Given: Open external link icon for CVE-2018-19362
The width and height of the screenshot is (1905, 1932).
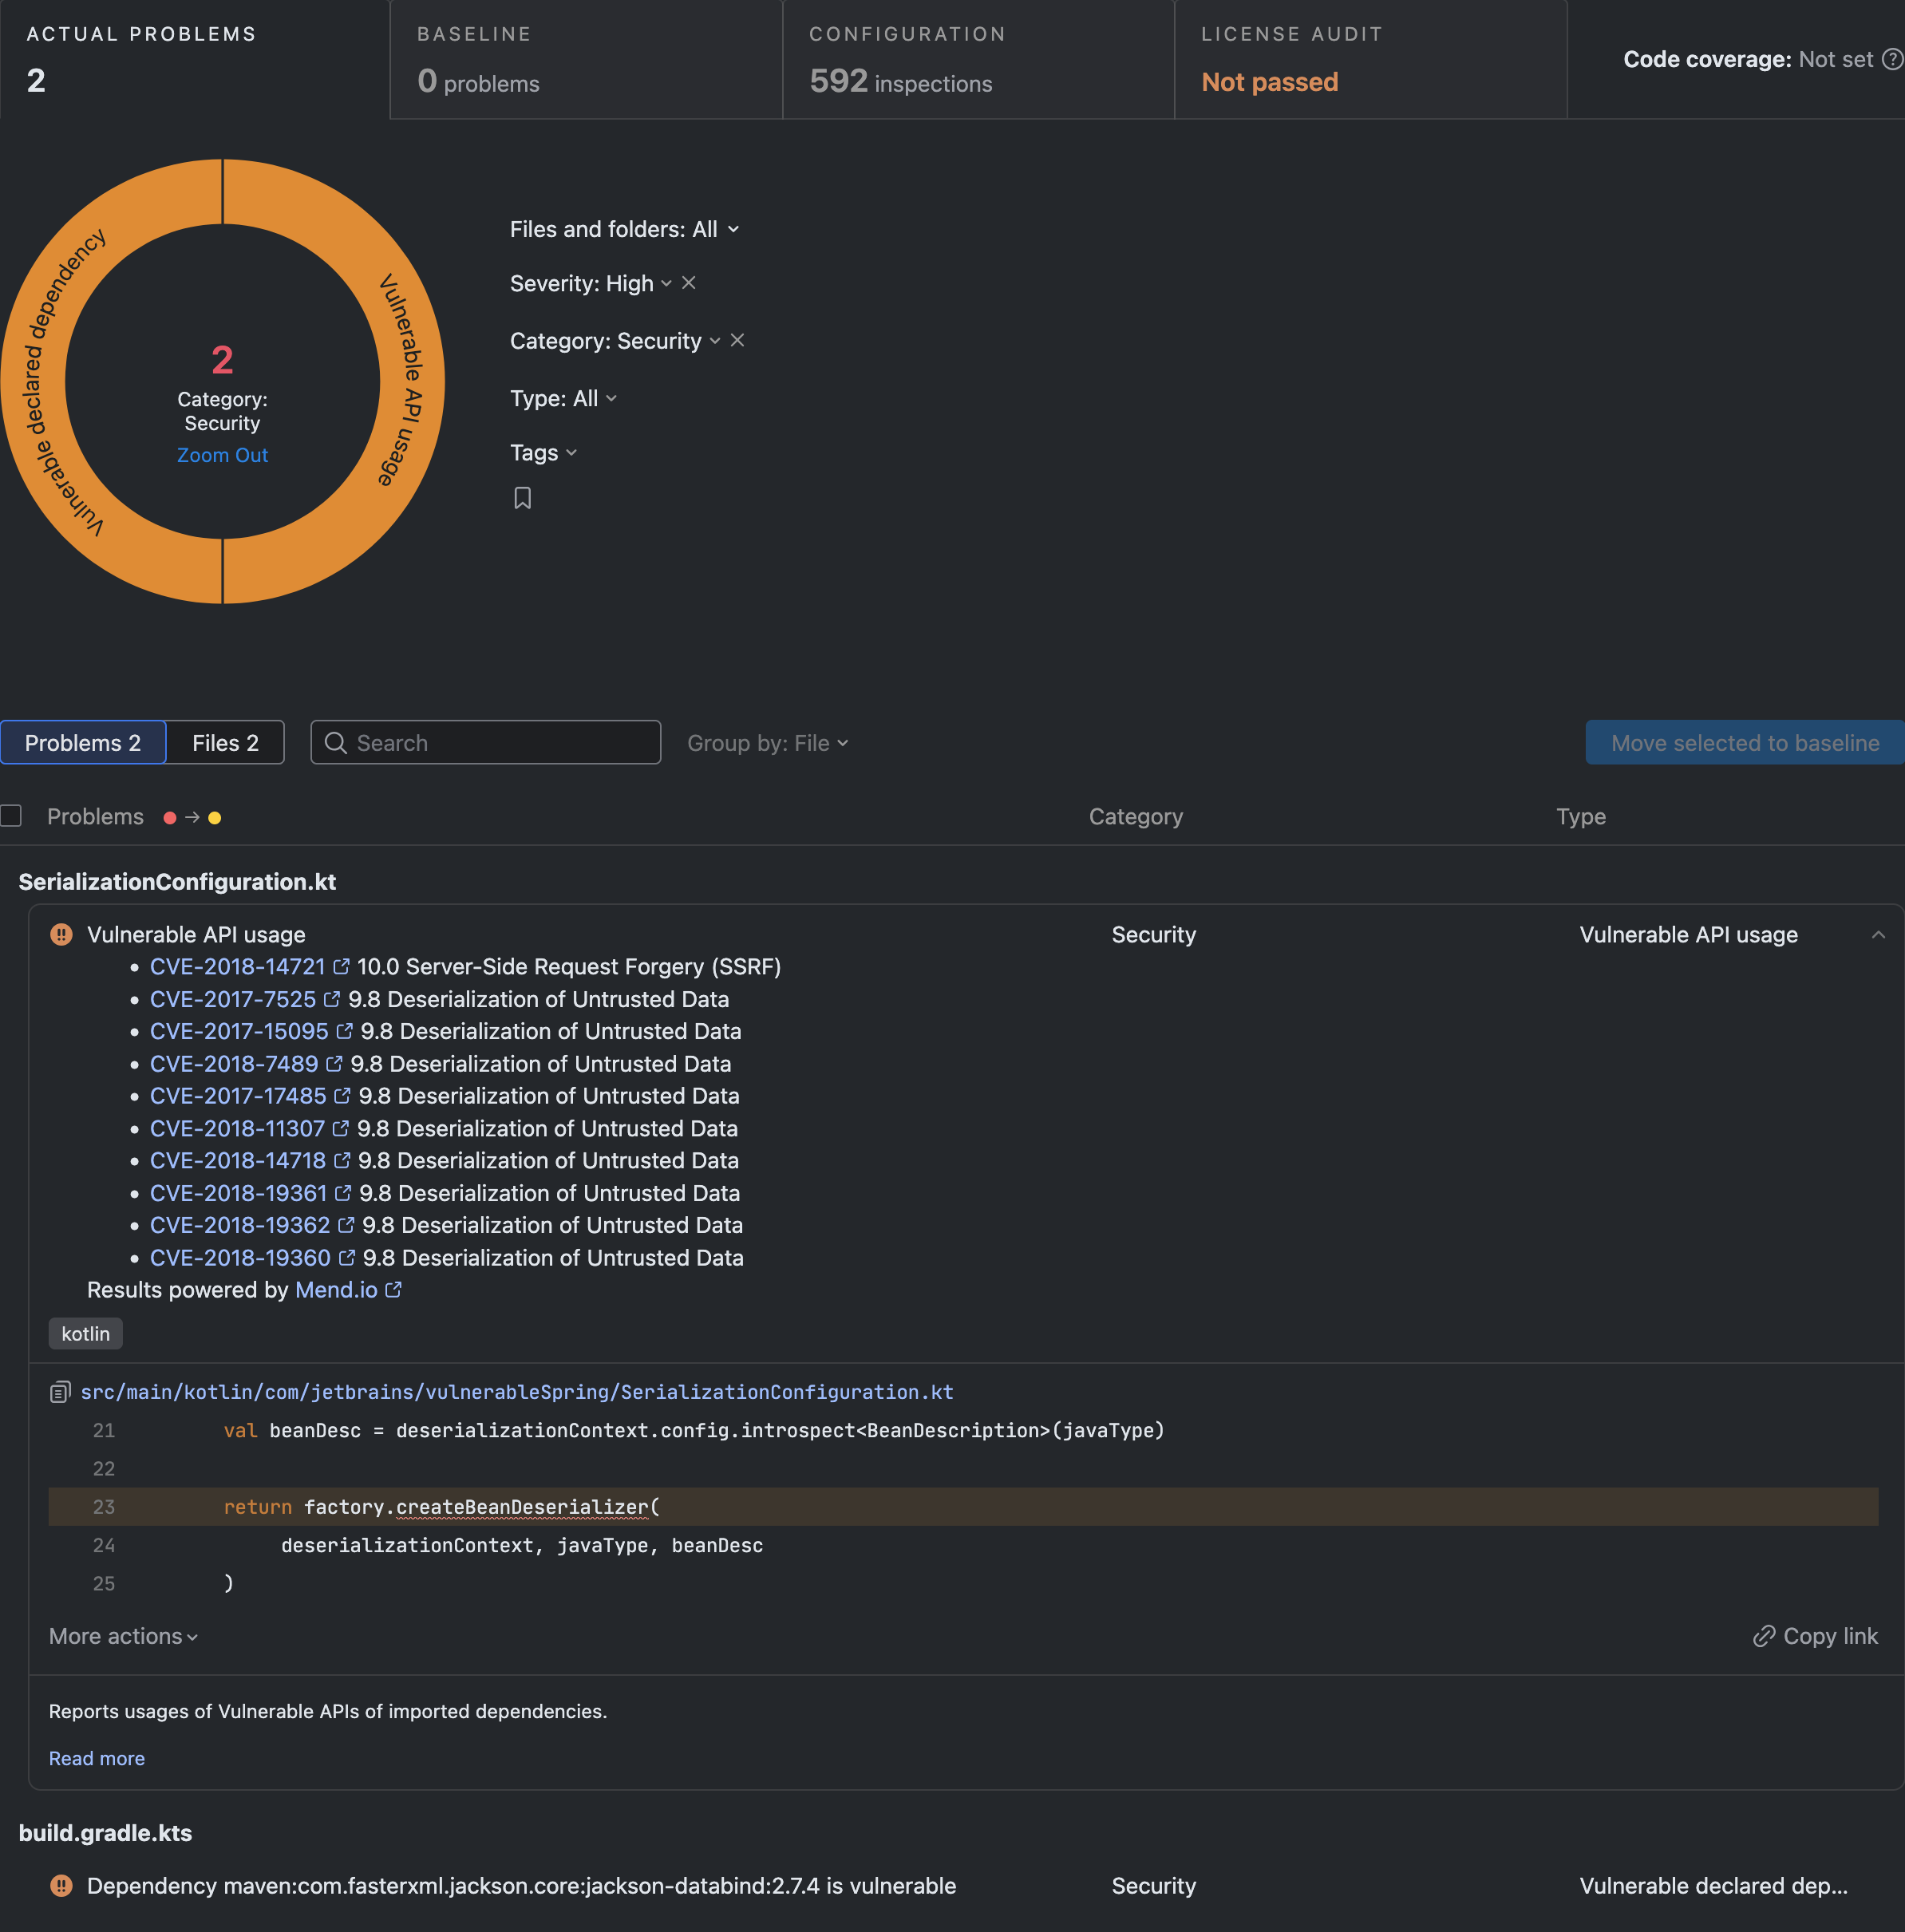Looking at the screenshot, I should click(346, 1225).
